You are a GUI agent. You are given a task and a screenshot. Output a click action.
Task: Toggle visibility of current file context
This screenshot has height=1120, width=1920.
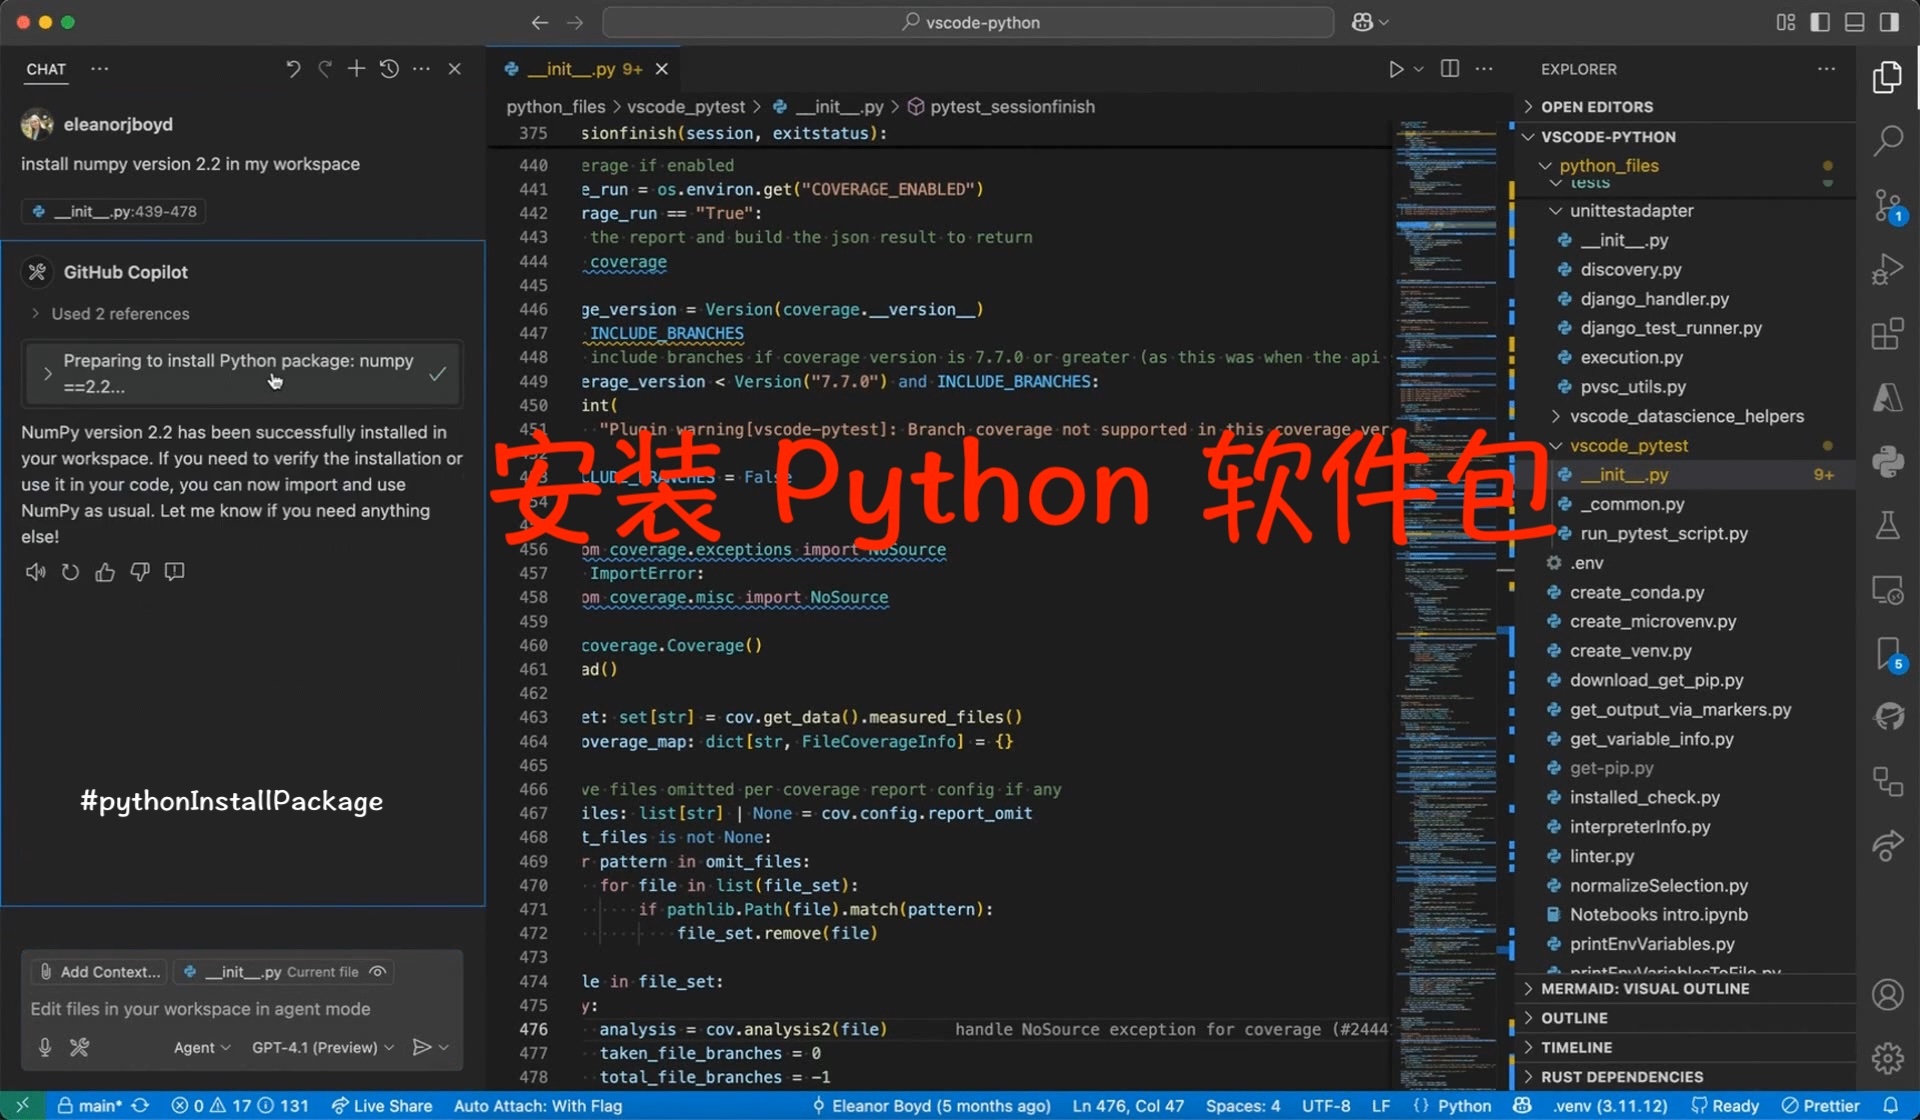(x=378, y=972)
